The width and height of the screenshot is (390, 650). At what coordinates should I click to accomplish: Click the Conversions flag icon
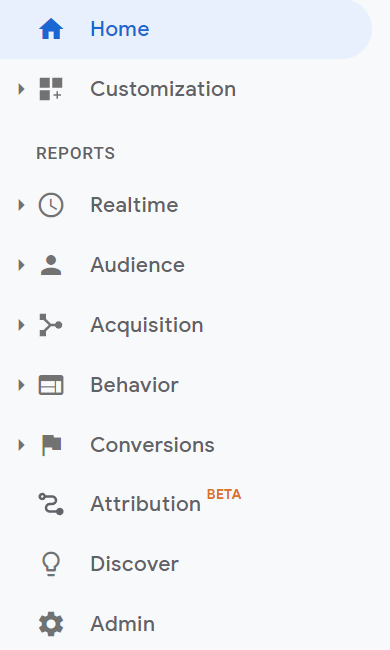tap(51, 445)
